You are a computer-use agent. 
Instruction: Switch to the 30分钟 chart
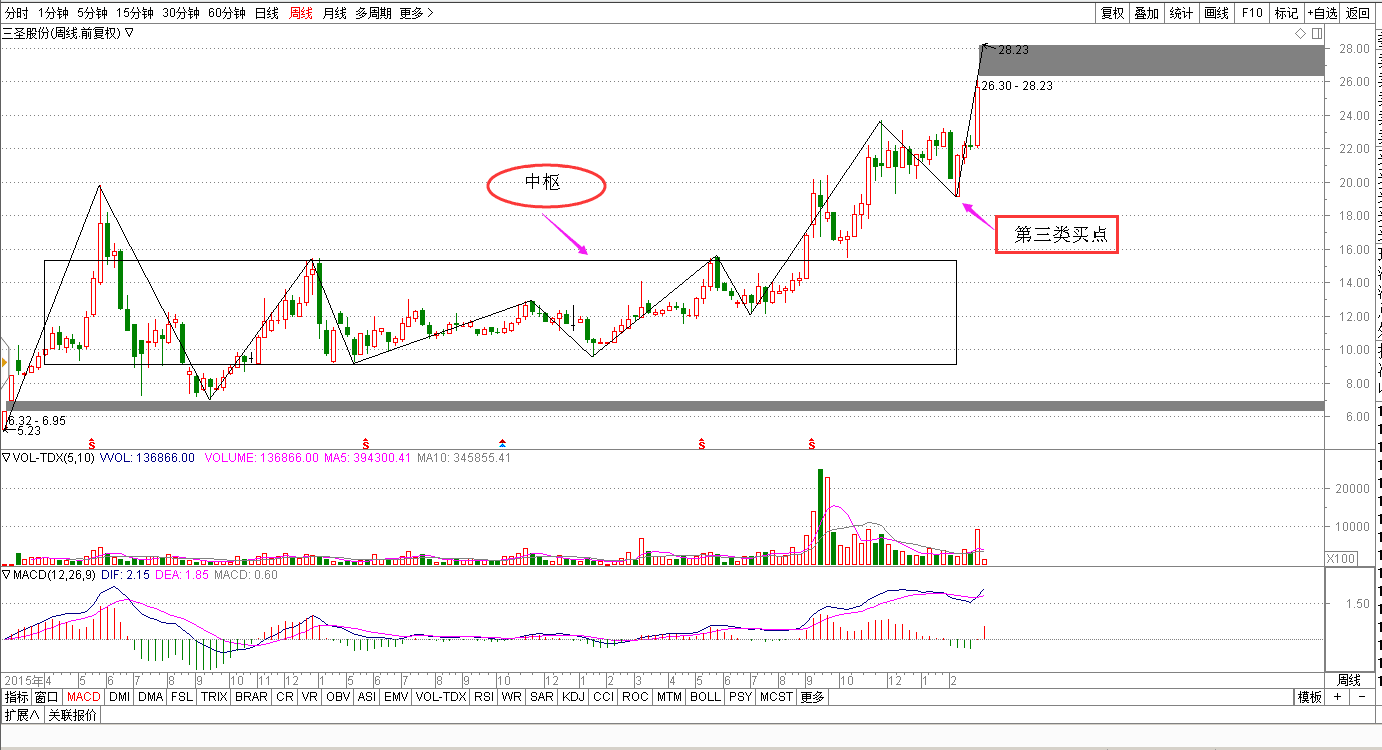pyautogui.click(x=180, y=13)
